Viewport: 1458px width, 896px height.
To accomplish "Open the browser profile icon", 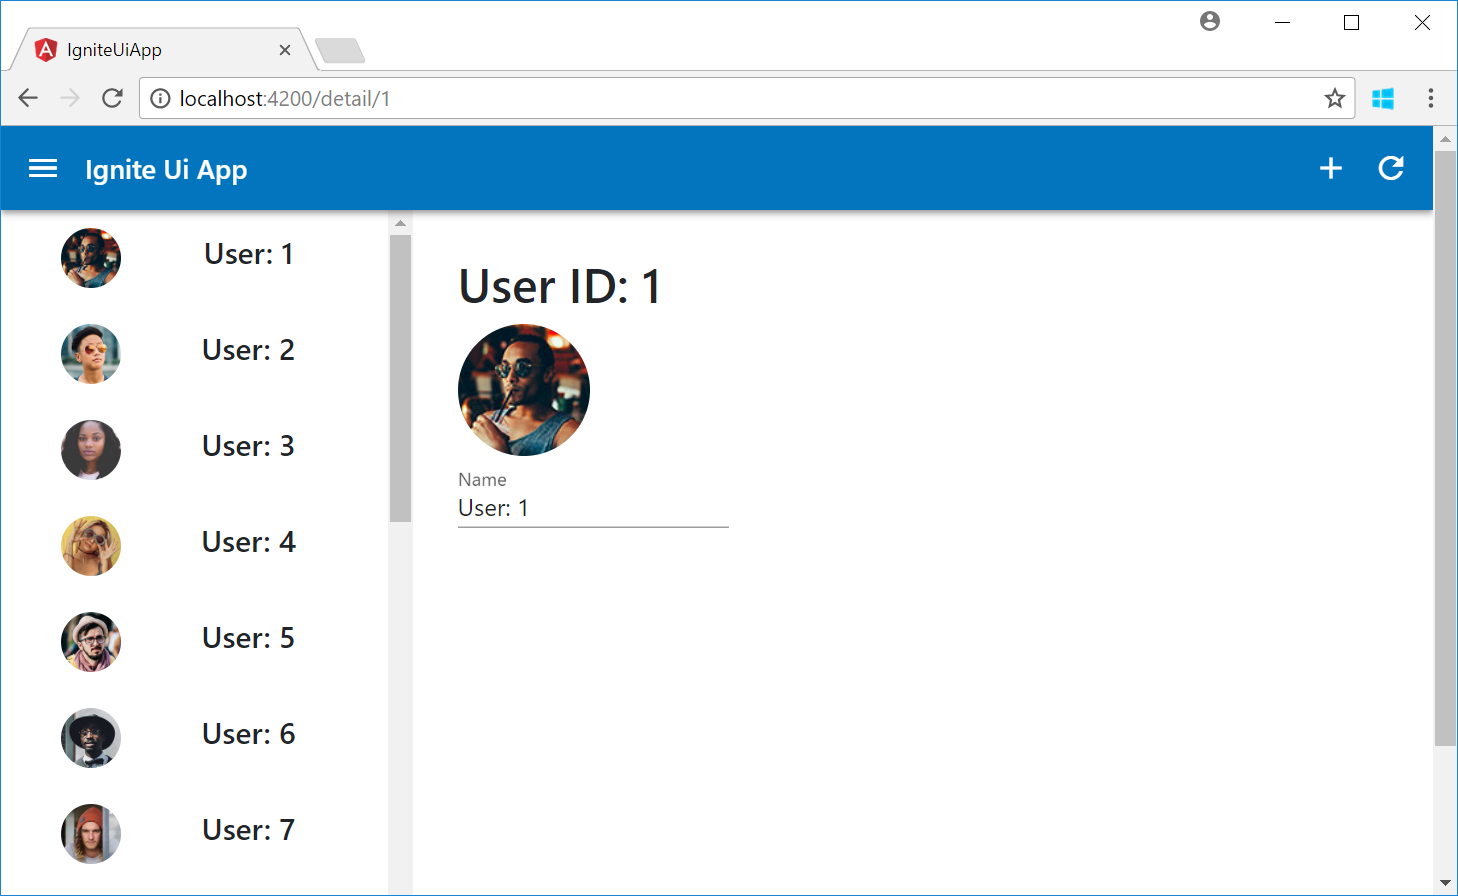I will (x=1210, y=21).
